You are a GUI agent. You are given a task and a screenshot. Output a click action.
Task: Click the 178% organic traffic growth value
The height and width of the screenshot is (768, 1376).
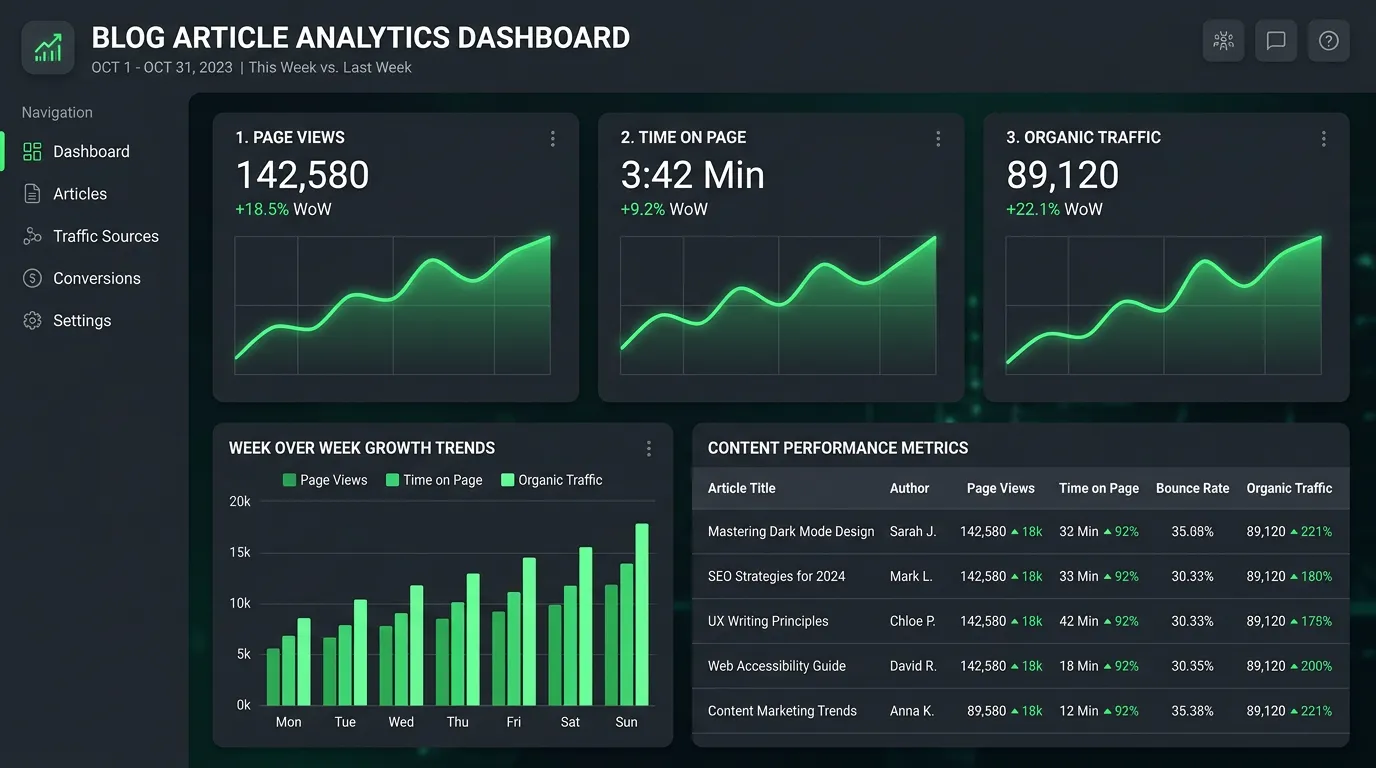1317,621
